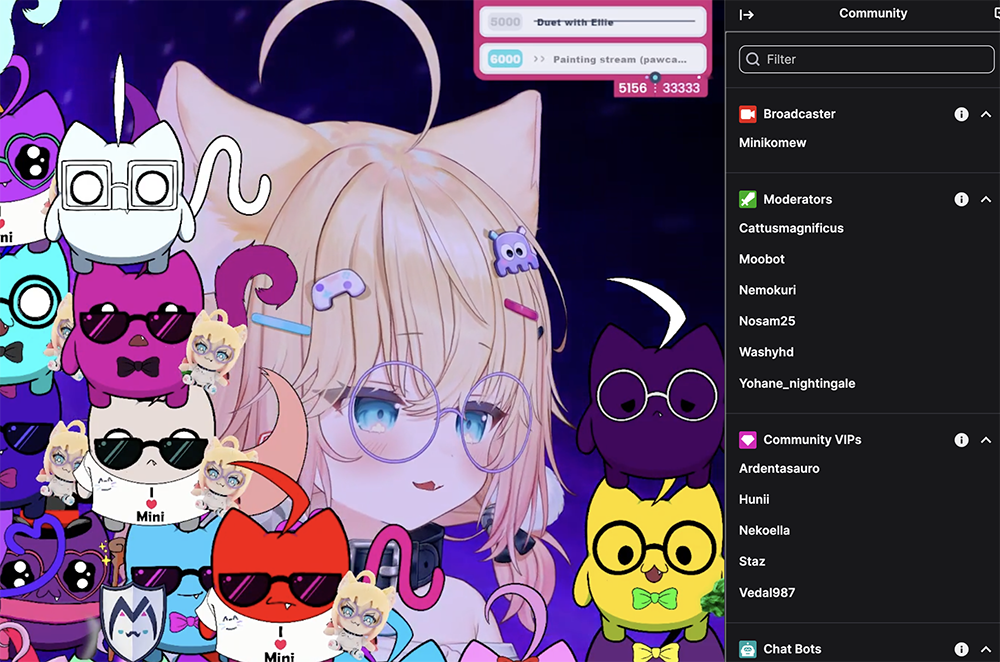Click the goal progress slider knob

655,77
